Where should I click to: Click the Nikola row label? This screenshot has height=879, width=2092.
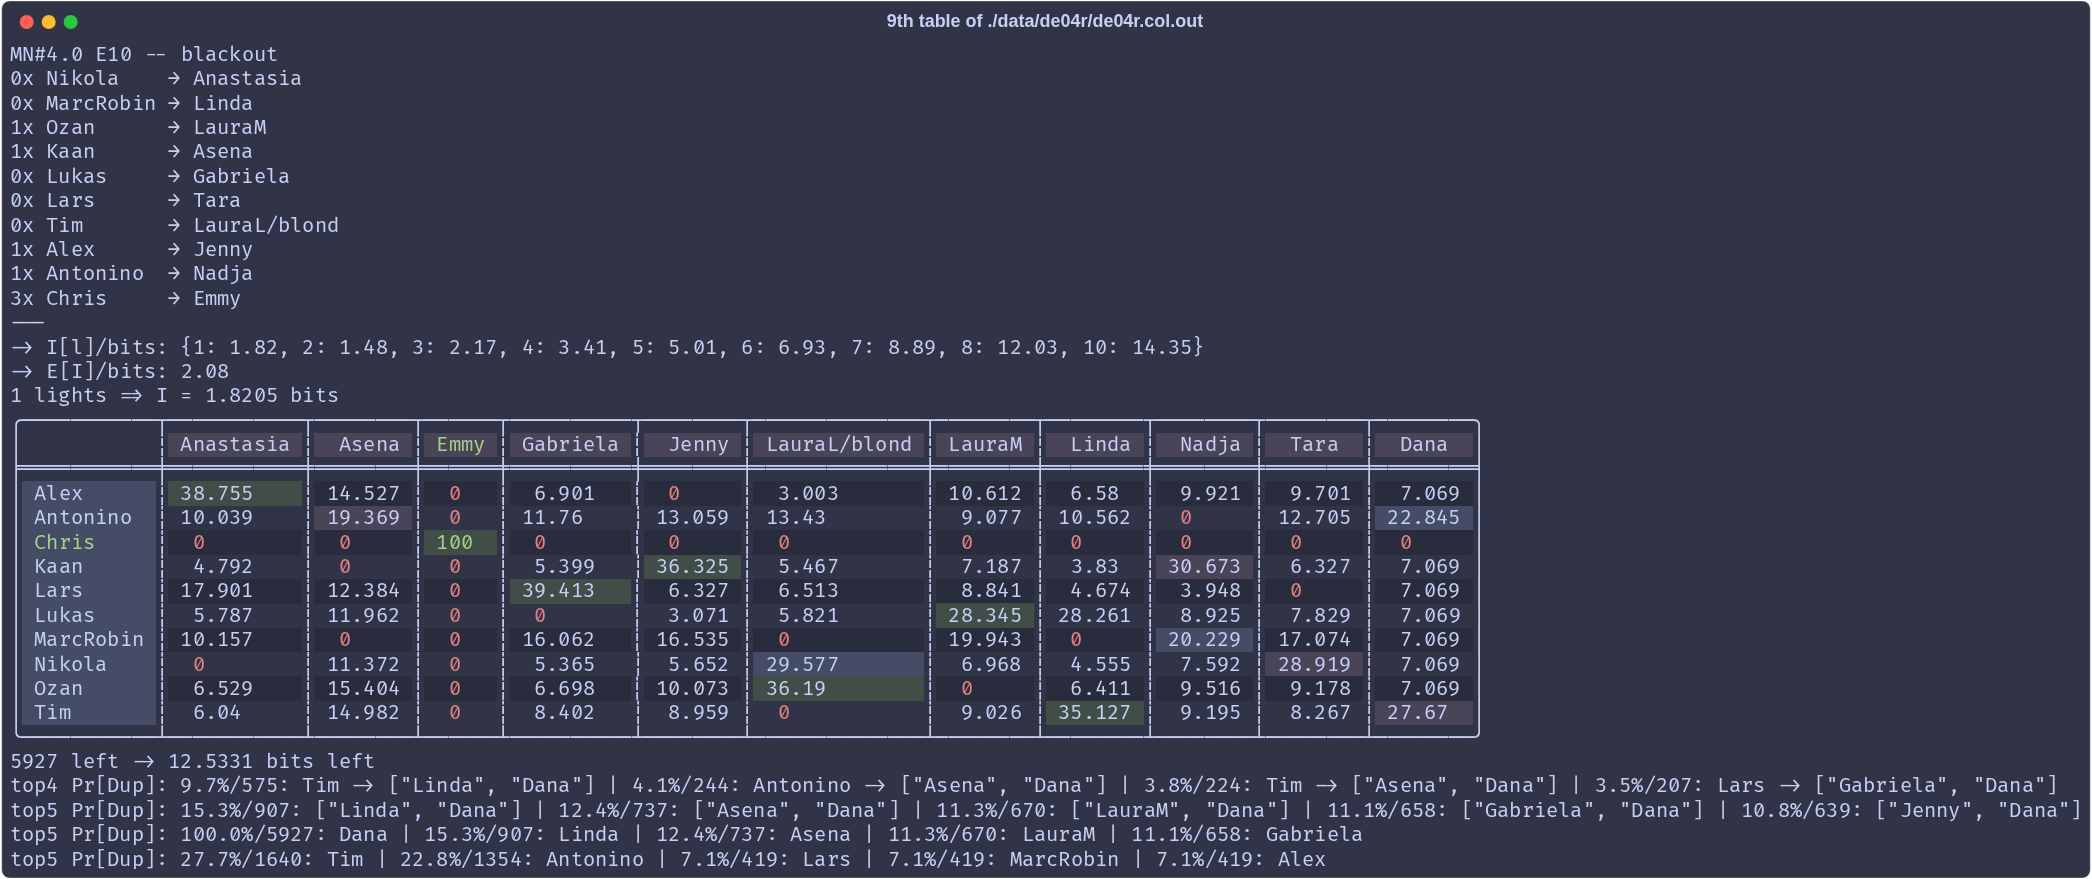tap(88, 664)
